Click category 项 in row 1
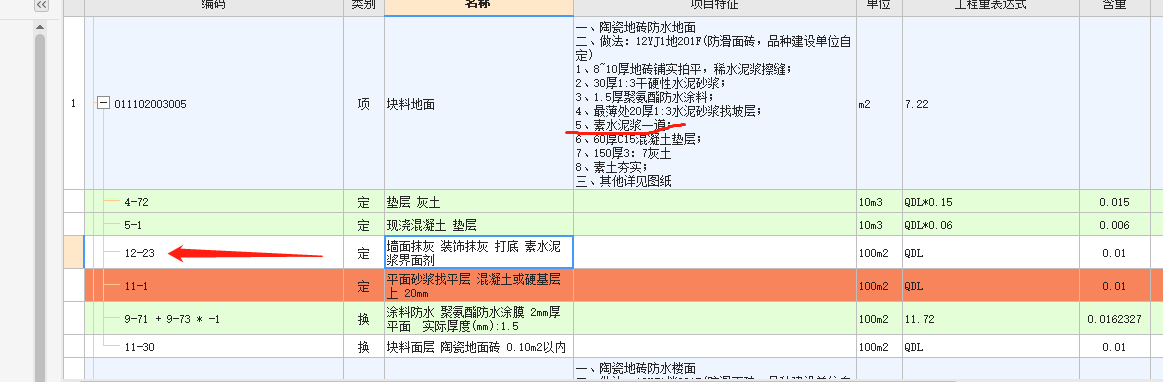The height and width of the screenshot is (382, 1163). coord(363,104)
